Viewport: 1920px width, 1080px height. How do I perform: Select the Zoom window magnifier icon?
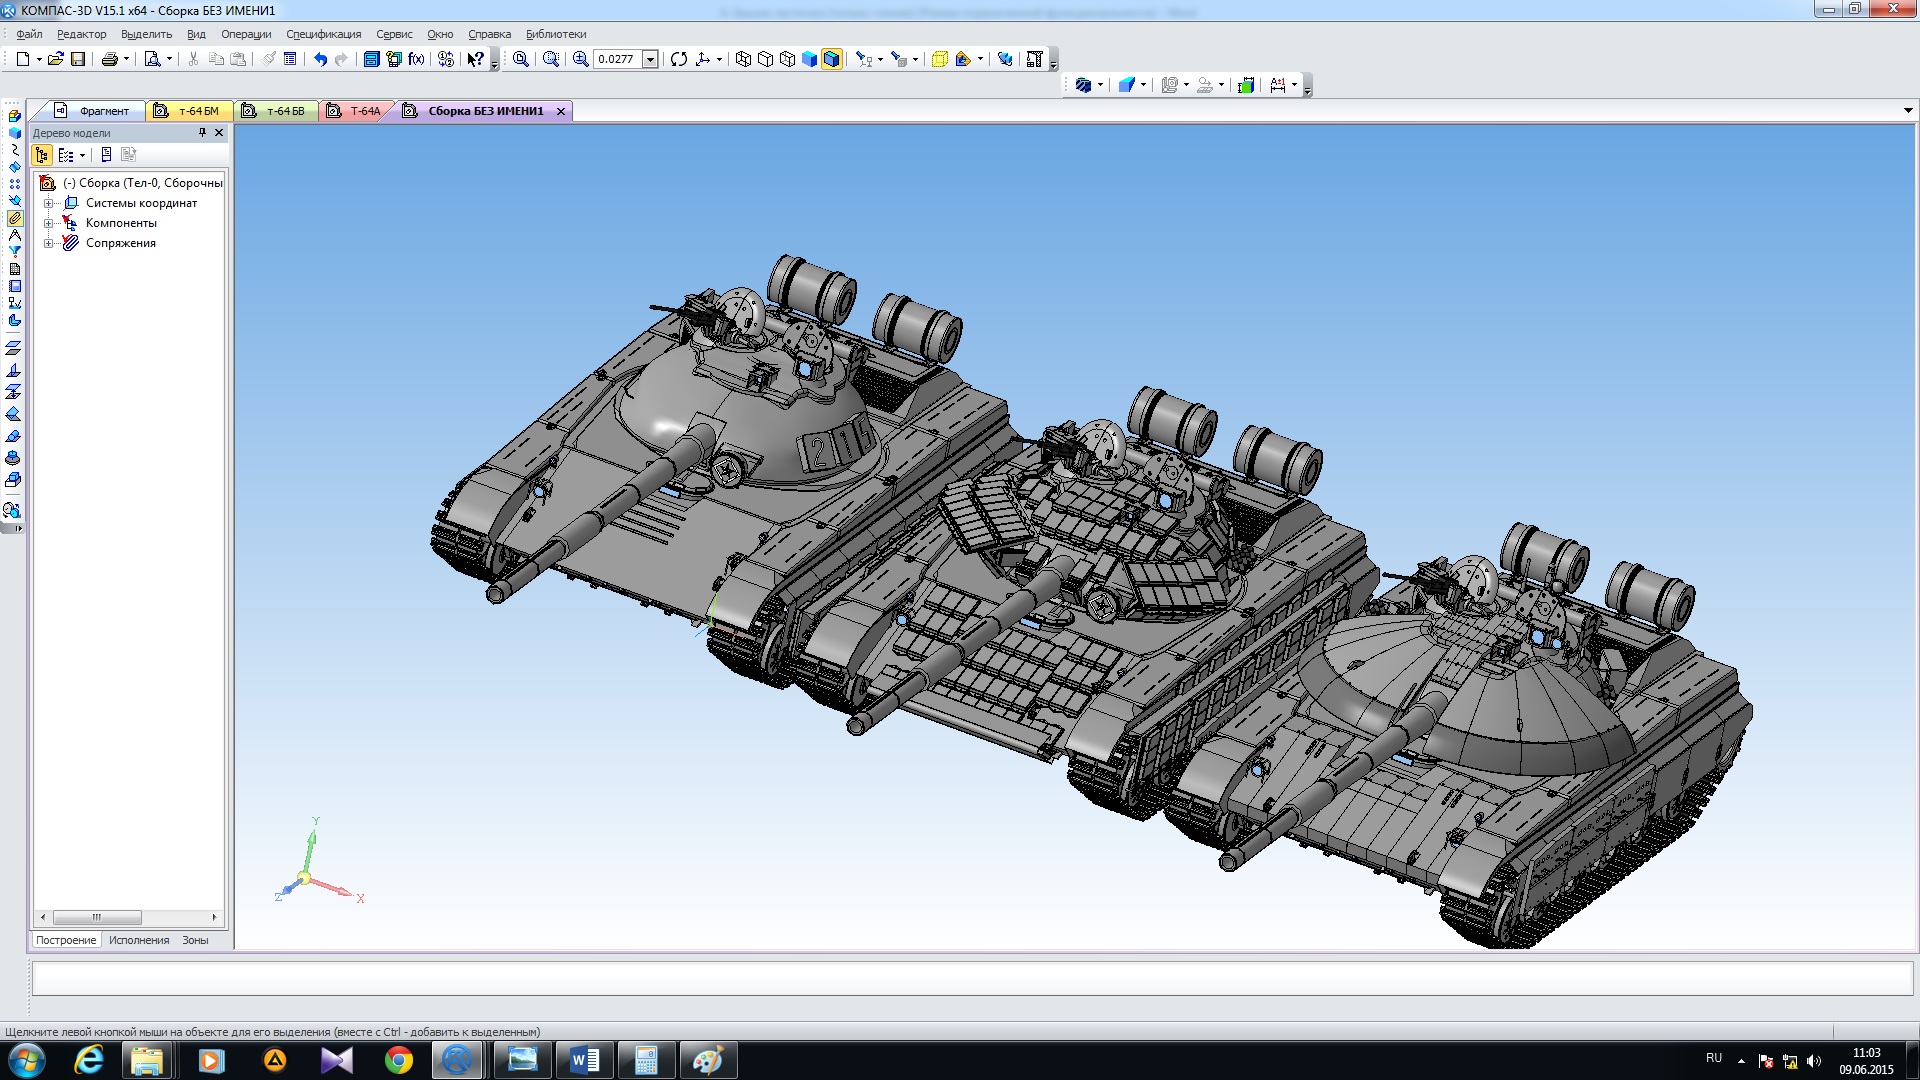[x=551, y=59]
